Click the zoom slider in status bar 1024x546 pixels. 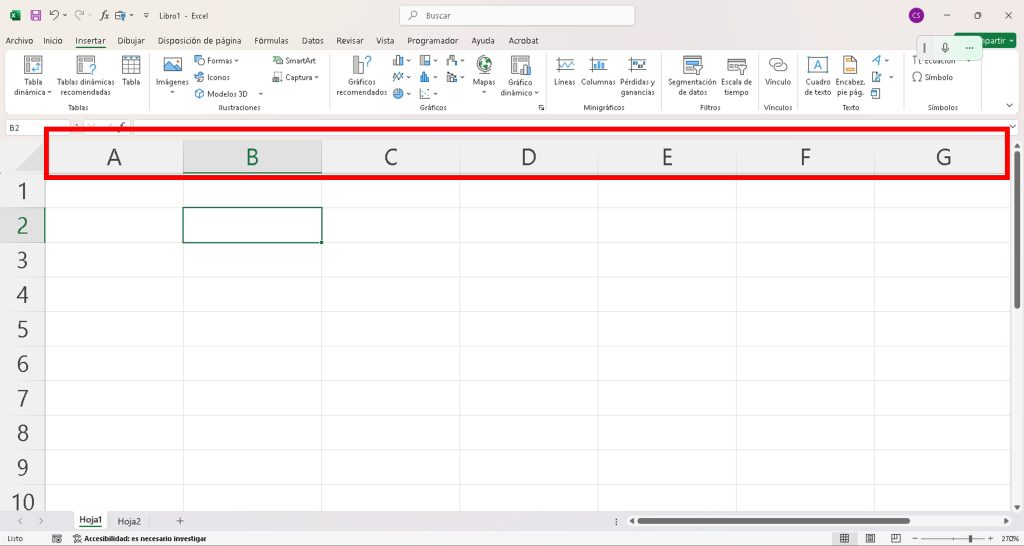[969, 538]
